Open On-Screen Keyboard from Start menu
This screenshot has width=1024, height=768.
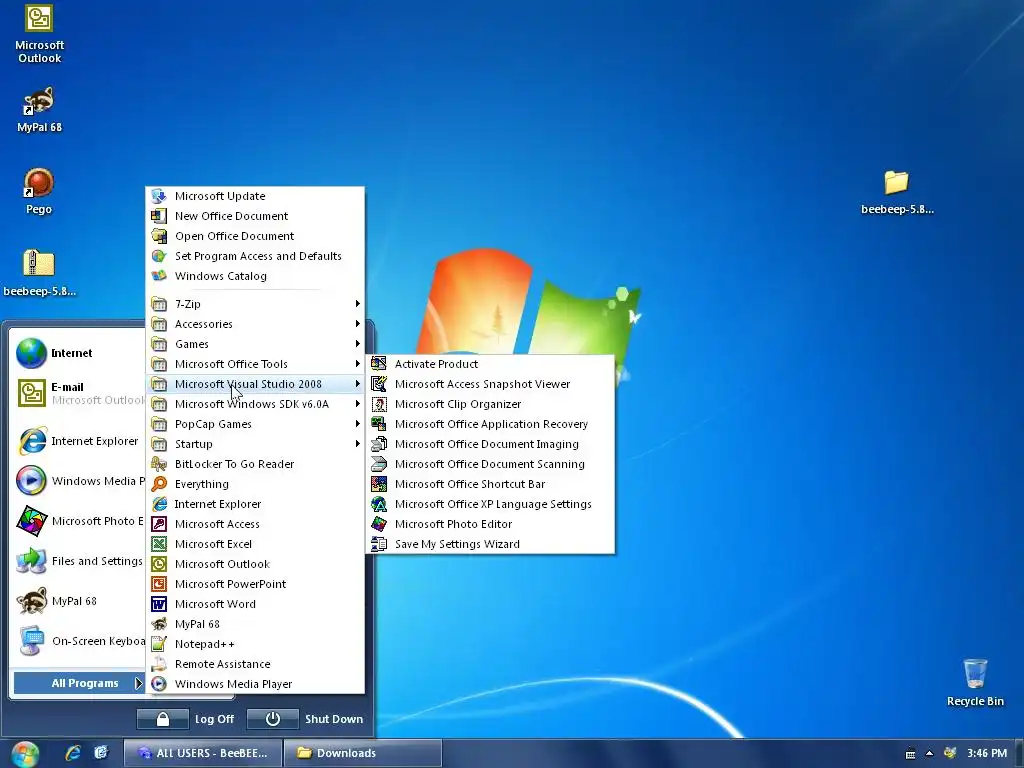(x=80, y=641)
